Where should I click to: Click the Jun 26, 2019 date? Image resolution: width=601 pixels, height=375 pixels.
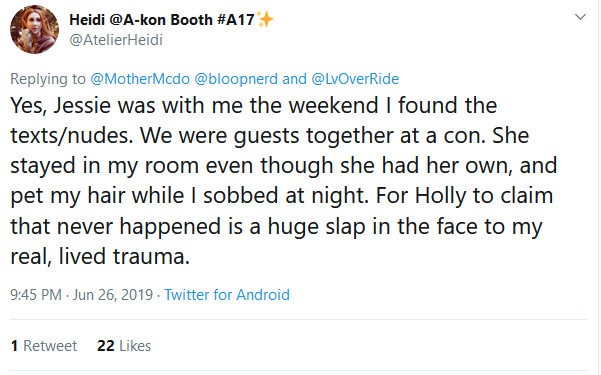(x=113, y=295)
